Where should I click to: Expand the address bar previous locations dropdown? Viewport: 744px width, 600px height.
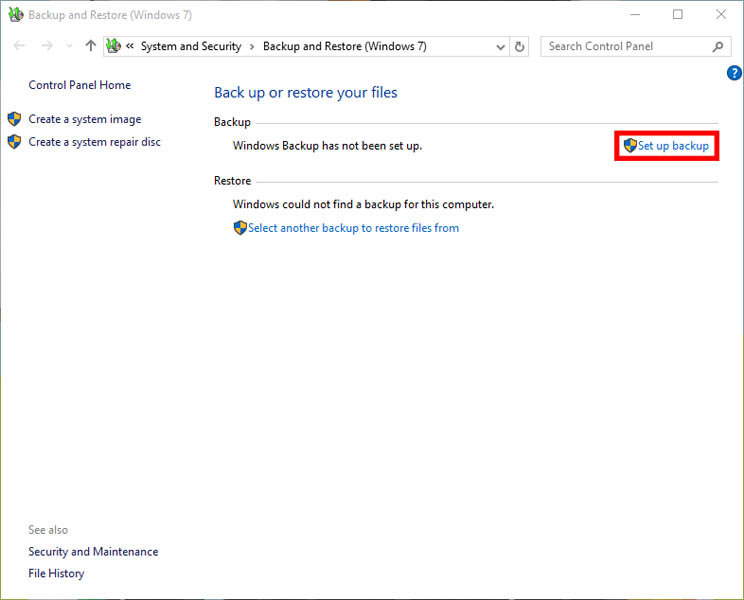coord(501,46)
